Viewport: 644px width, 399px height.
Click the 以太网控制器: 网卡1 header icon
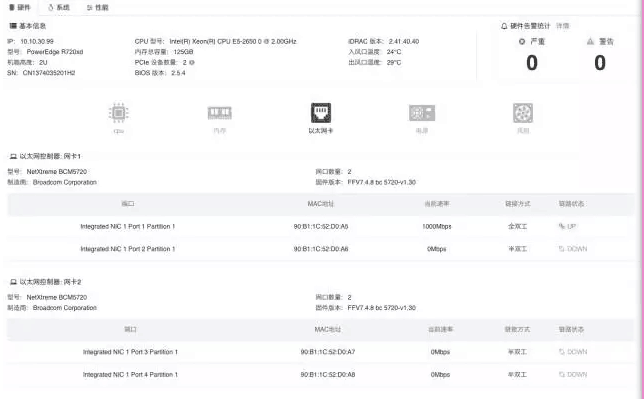13,157
